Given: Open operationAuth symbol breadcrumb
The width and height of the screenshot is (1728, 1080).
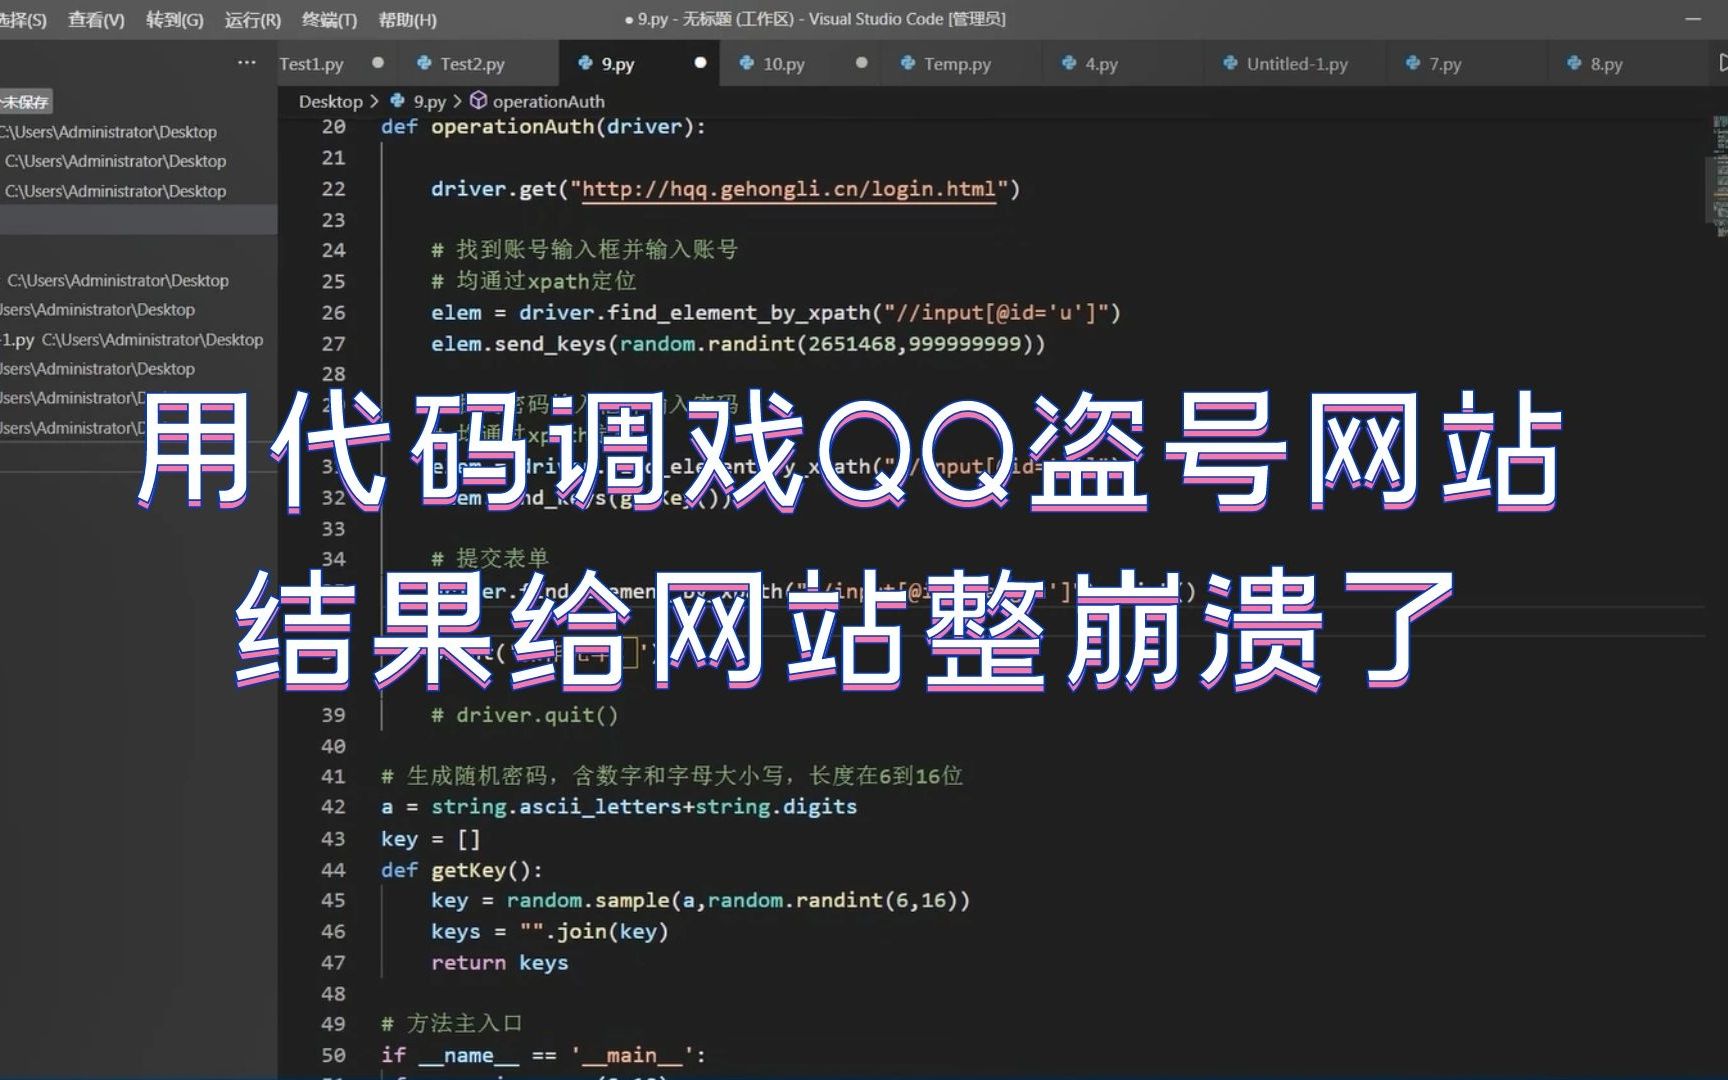Looking at the screenshot, I should (548, 101).
